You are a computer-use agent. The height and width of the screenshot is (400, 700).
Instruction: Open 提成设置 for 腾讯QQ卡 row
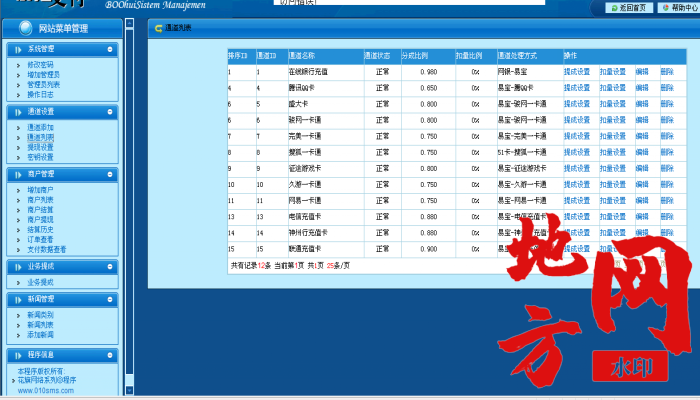coord(577,88)
